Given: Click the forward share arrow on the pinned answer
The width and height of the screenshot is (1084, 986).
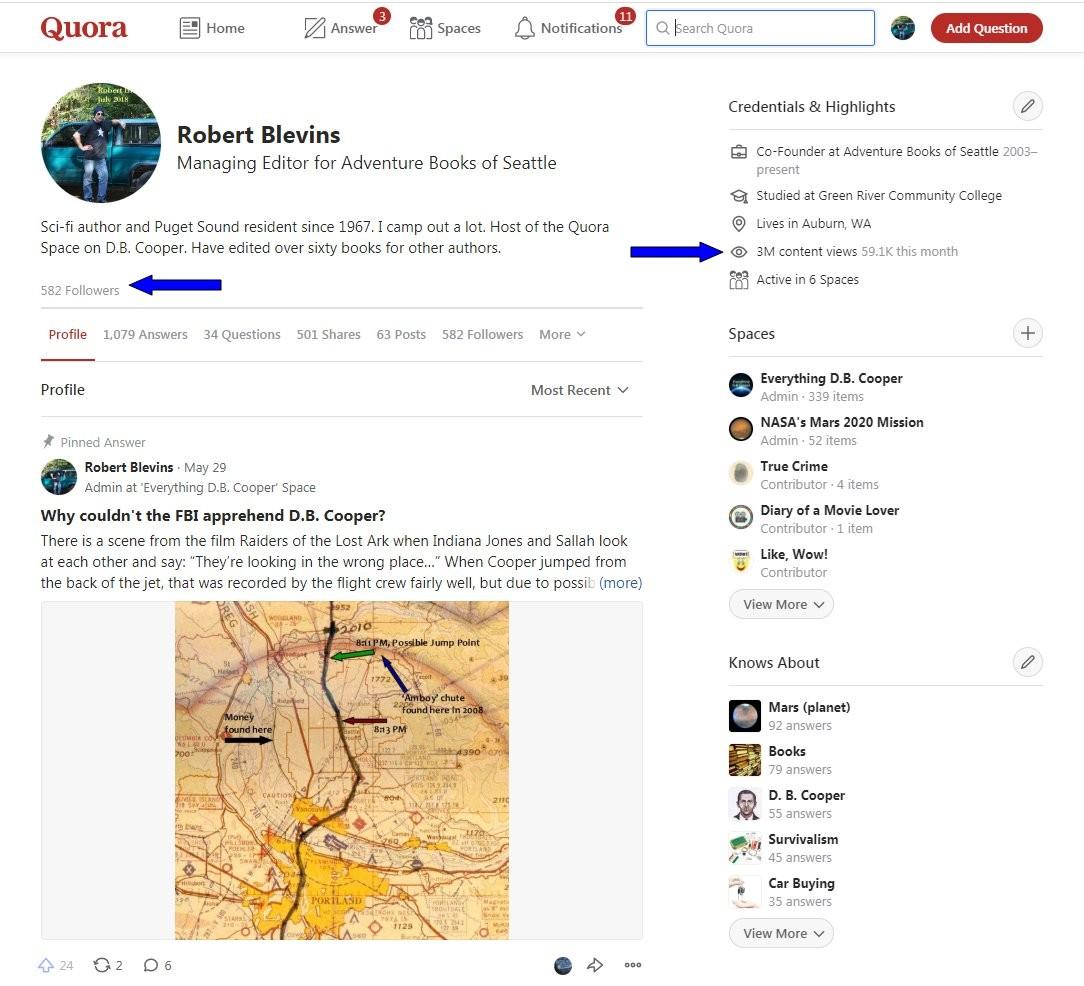Looking at the screenshot, I should [595, 965].
